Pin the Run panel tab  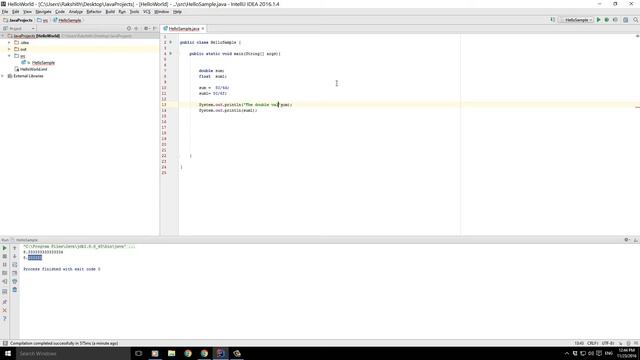pos(4,302)
